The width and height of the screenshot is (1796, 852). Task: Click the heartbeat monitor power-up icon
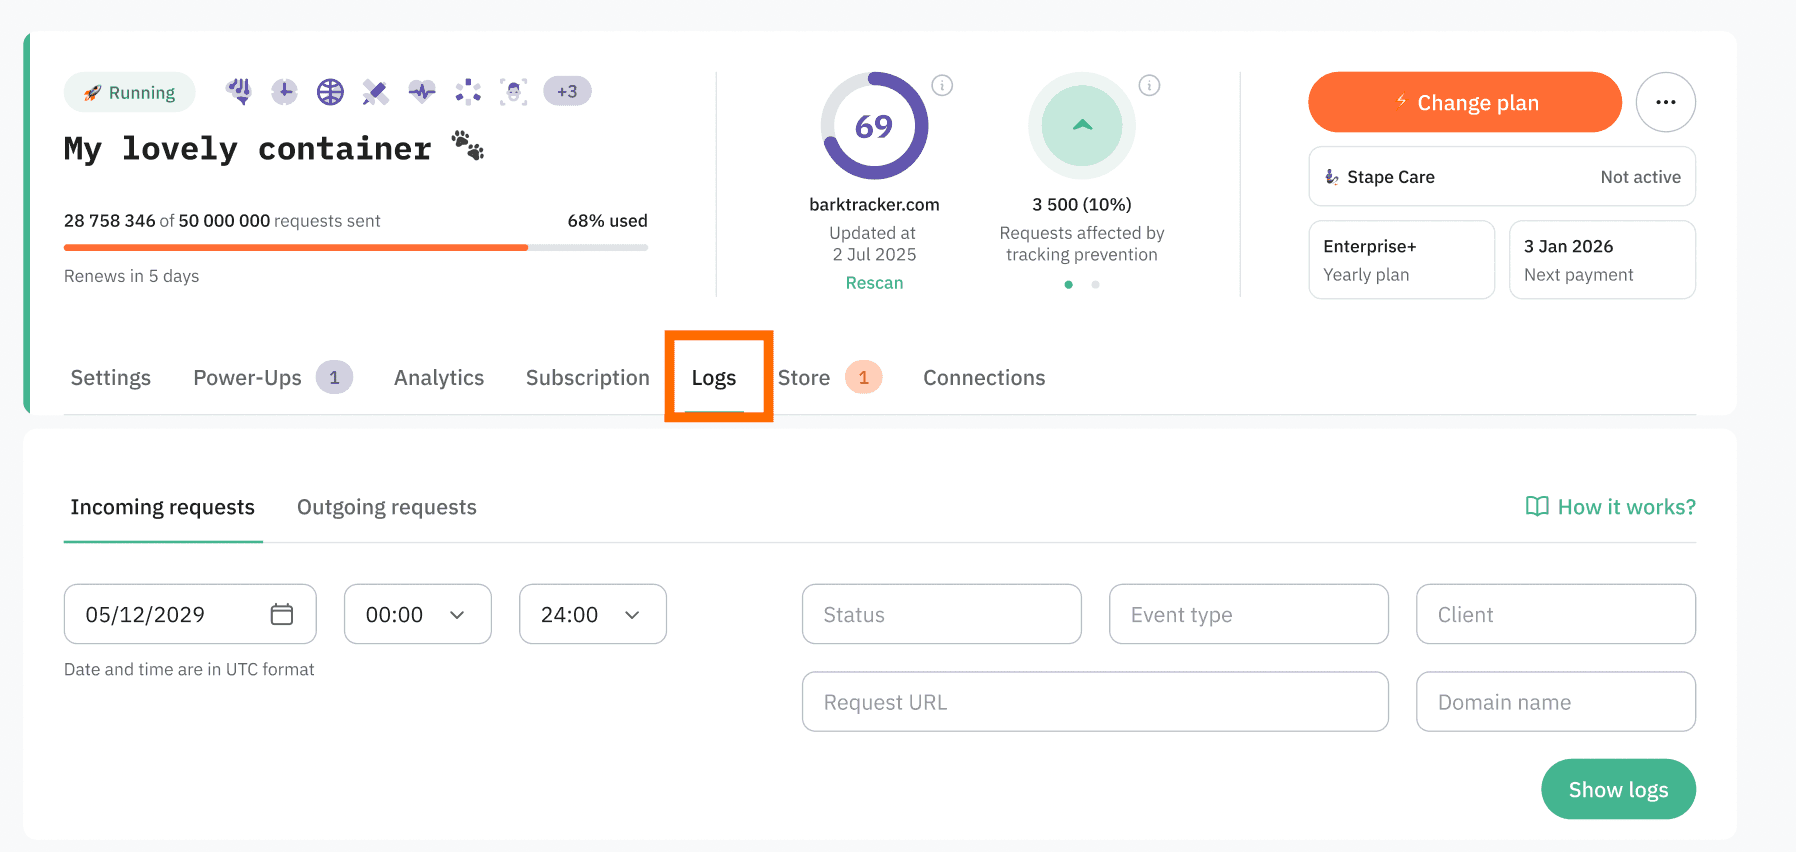(x=422, y=92)
